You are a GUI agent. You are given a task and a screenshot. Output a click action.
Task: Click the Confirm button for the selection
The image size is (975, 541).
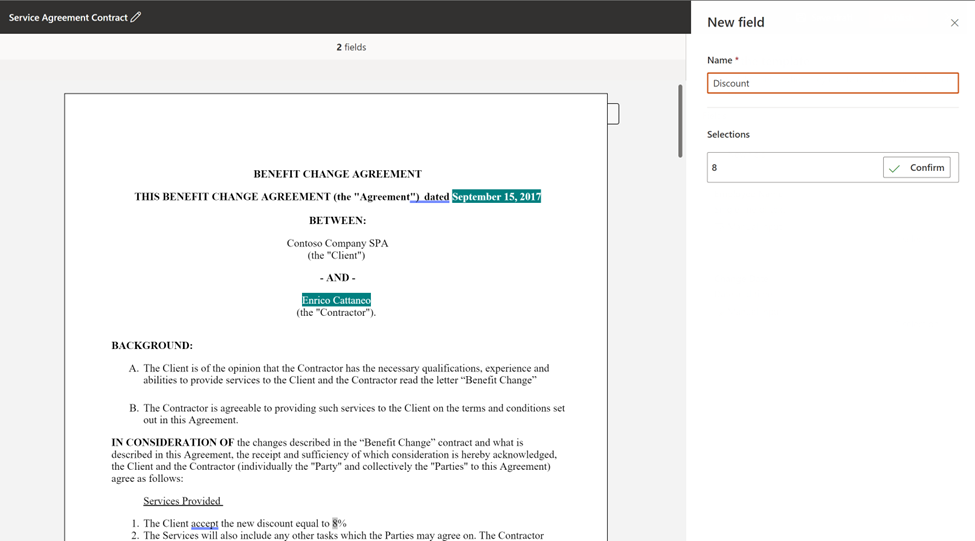point(917,168)
